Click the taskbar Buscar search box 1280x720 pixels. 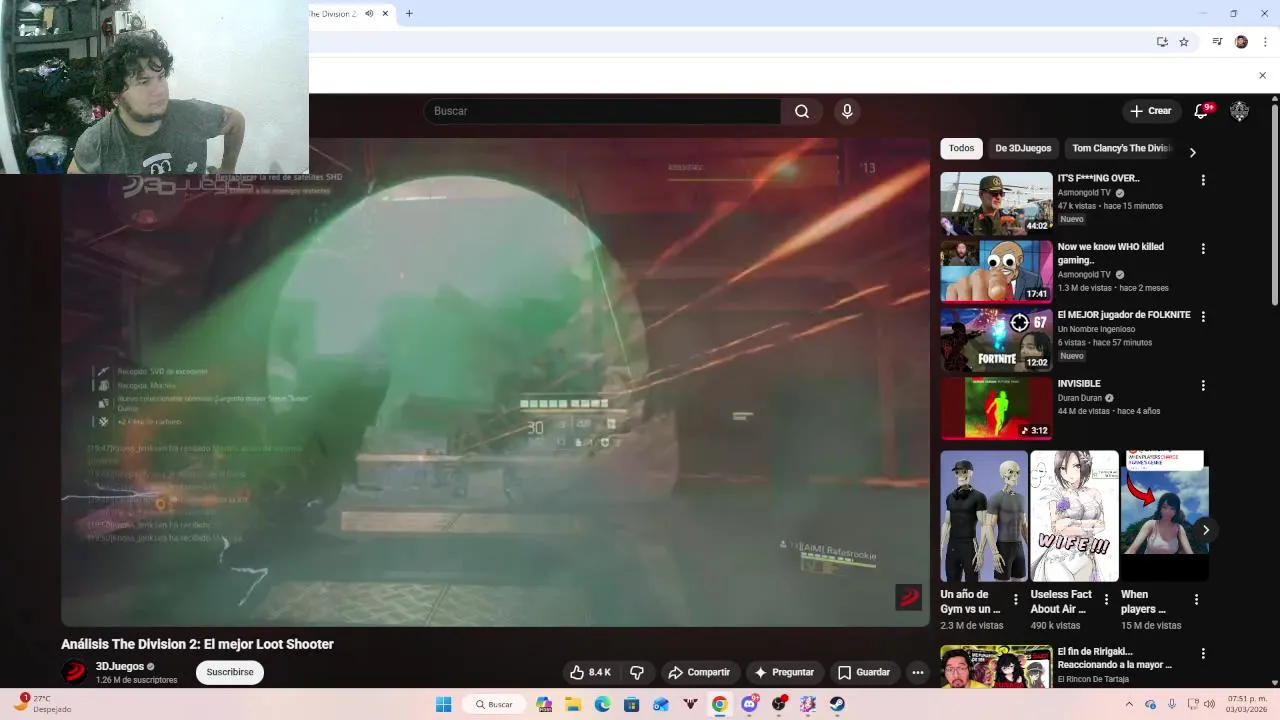coord(493,704)
